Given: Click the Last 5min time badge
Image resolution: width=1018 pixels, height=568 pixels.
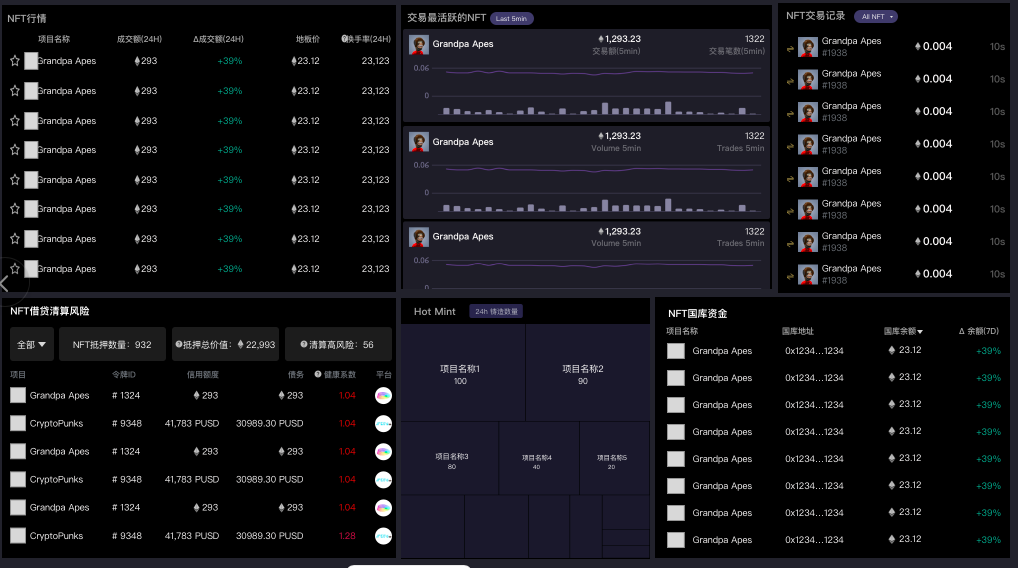Looking at the screenshot, I should (x=511, y=18).
